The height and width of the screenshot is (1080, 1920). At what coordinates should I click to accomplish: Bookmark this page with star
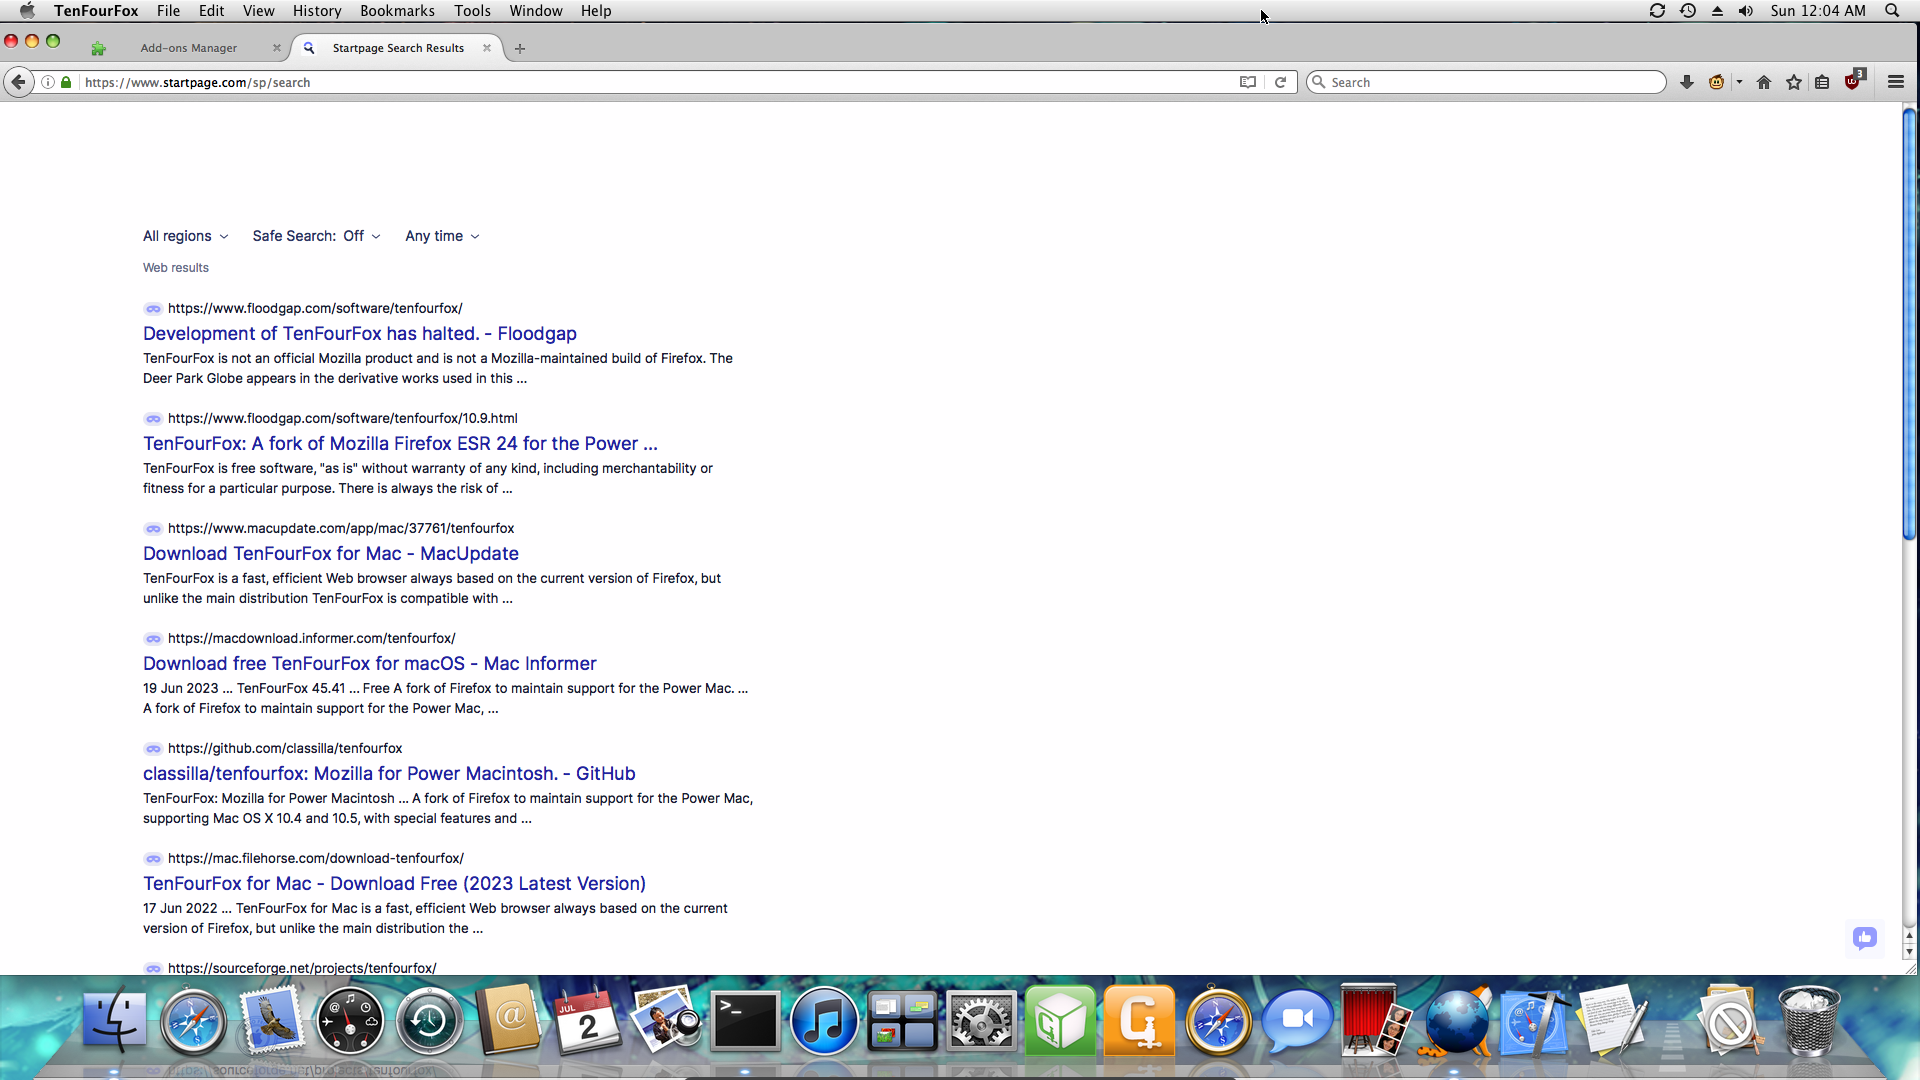click(x=1794, y=82)
